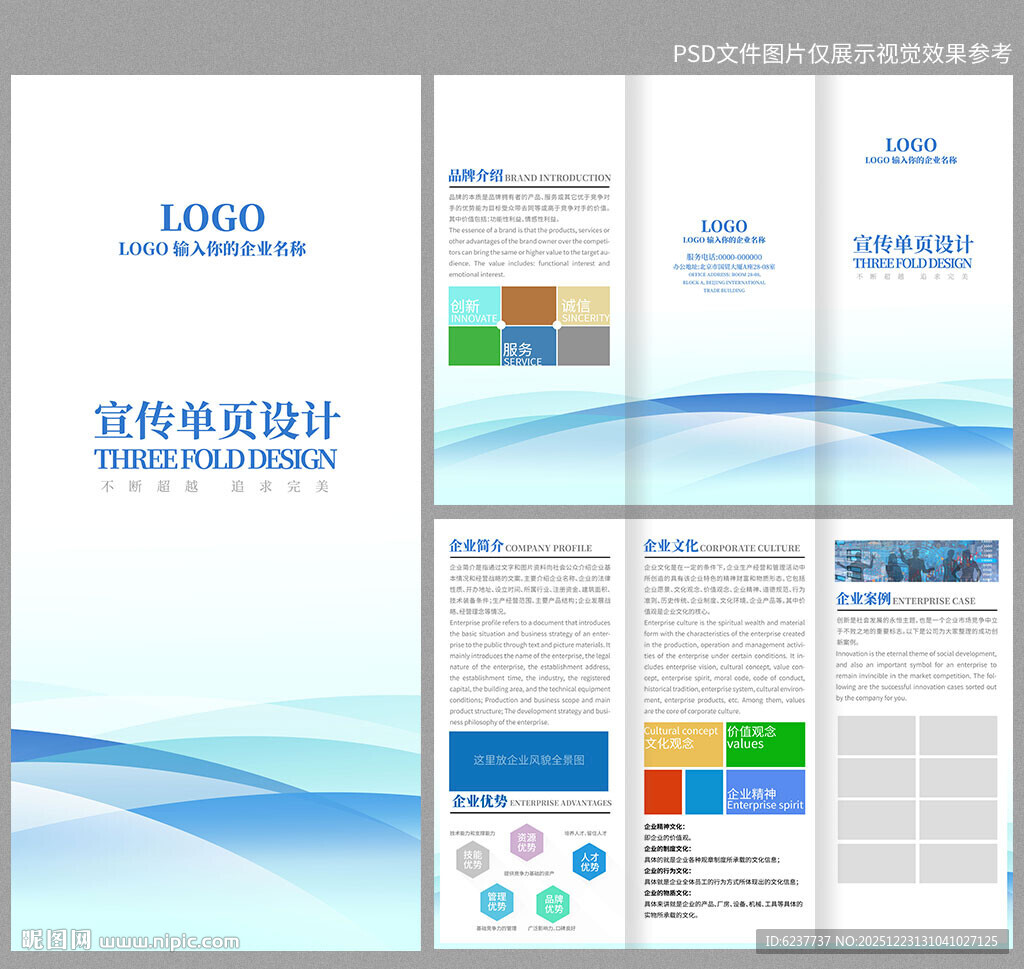Image resolution: width=1024 pixels, height=969 pixels.
Task: Select the 企业案例 ENTERPRISE CASE heading
Action: [x=906, y=599]
